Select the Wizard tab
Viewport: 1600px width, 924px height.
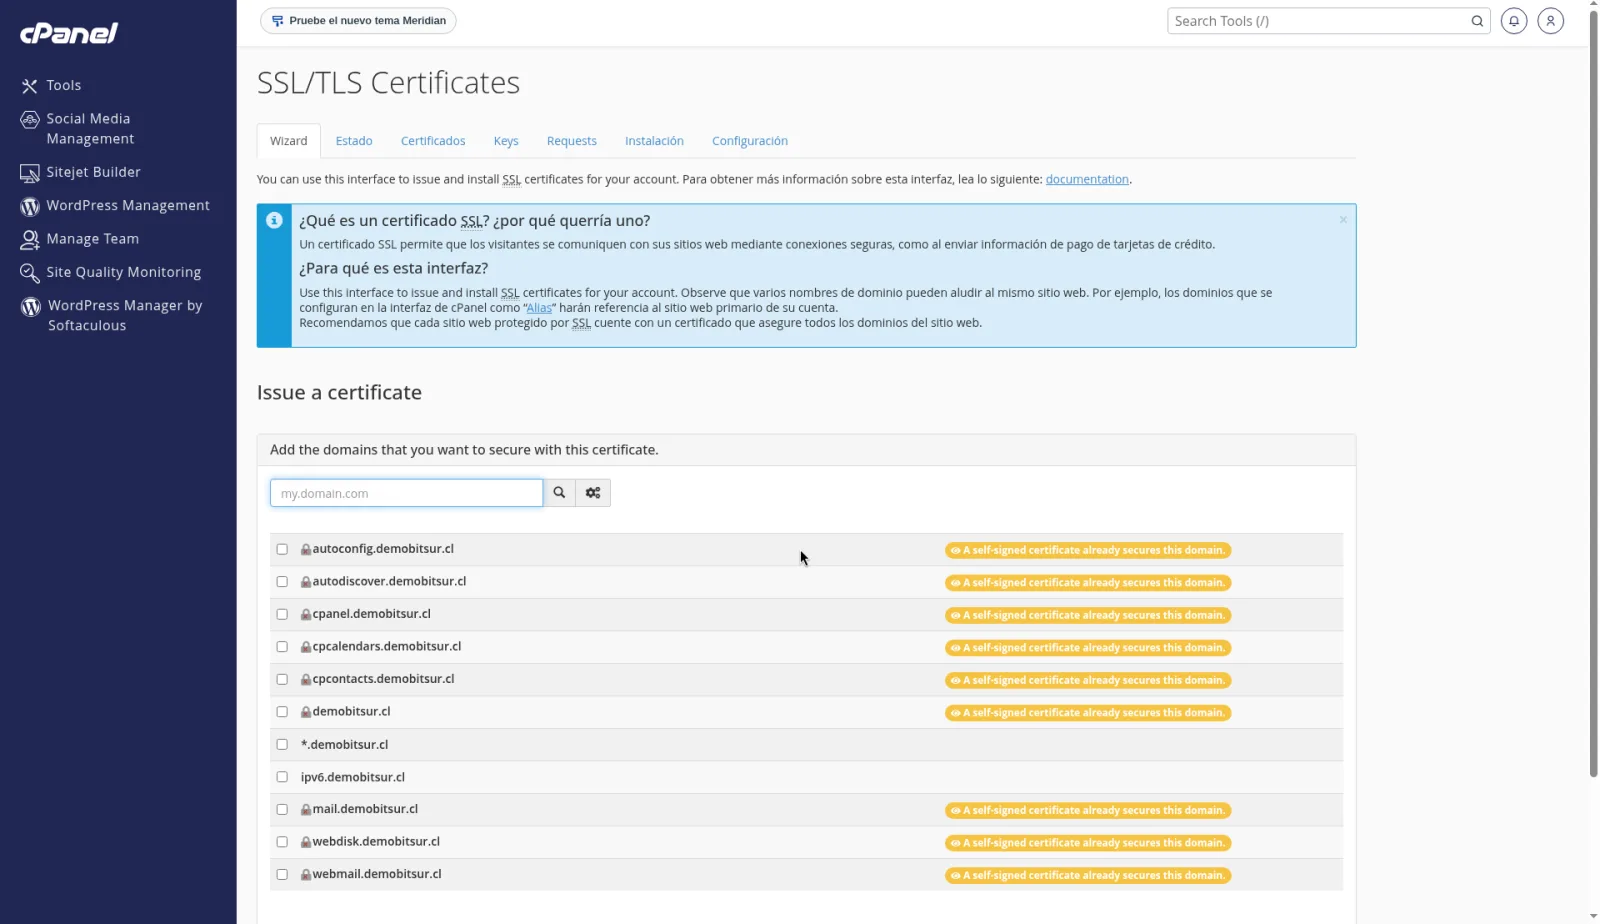tap(289, 141)
